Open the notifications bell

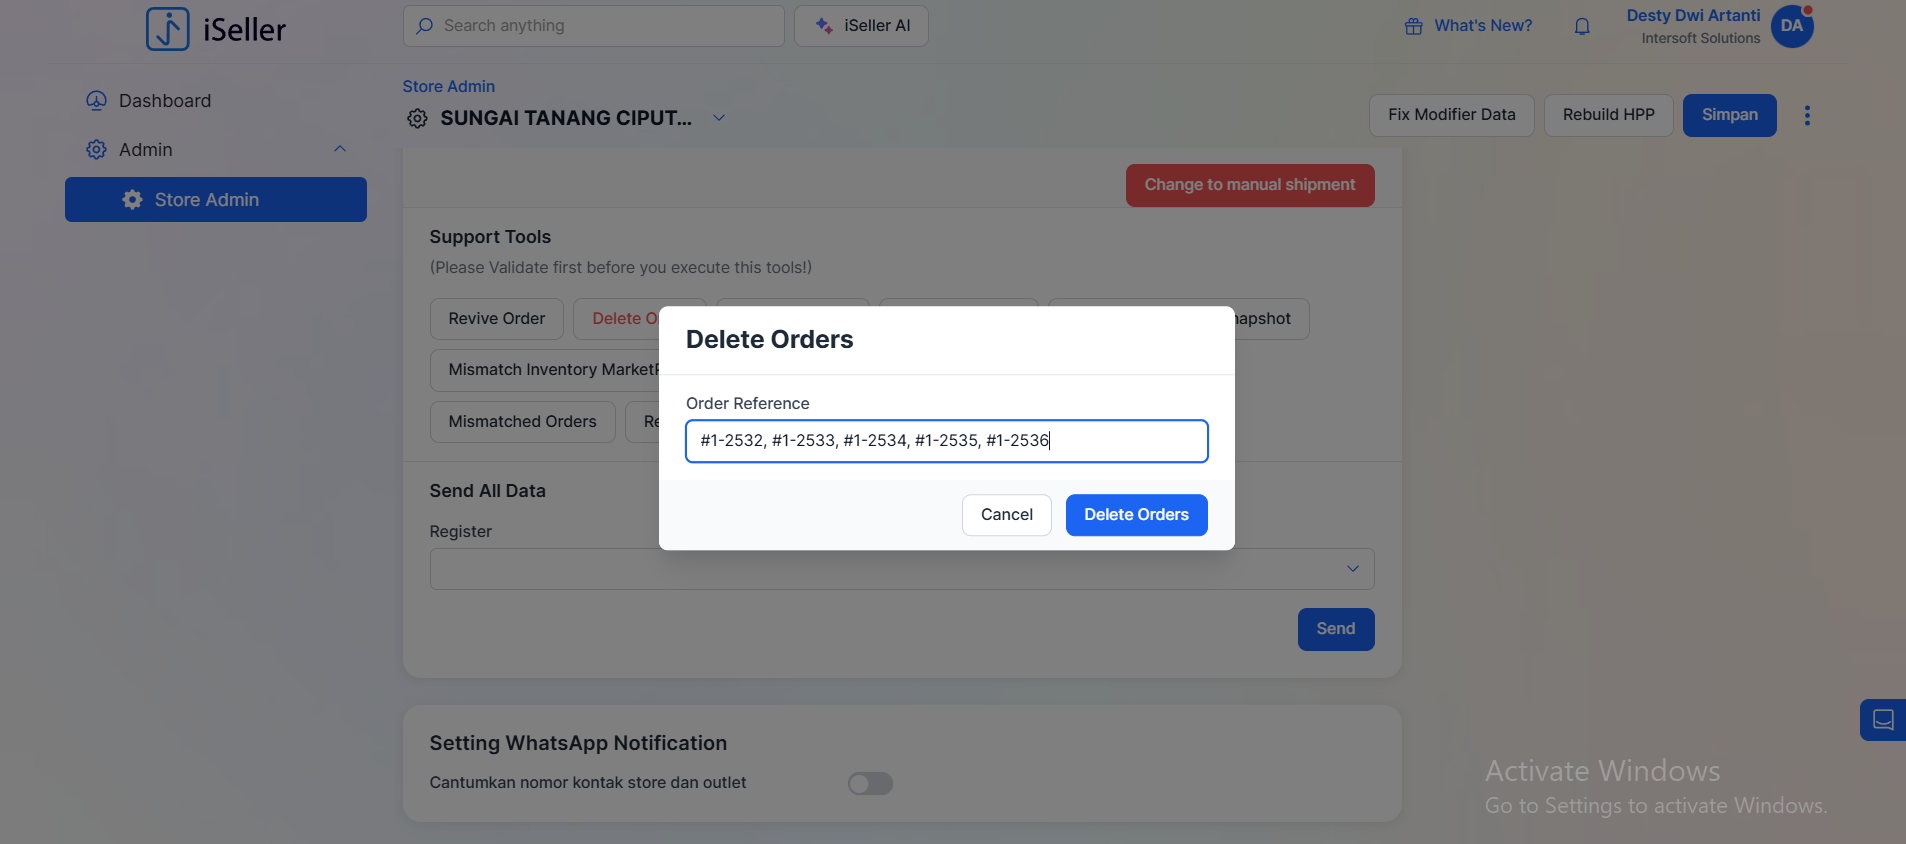(x=1582, y=26)
